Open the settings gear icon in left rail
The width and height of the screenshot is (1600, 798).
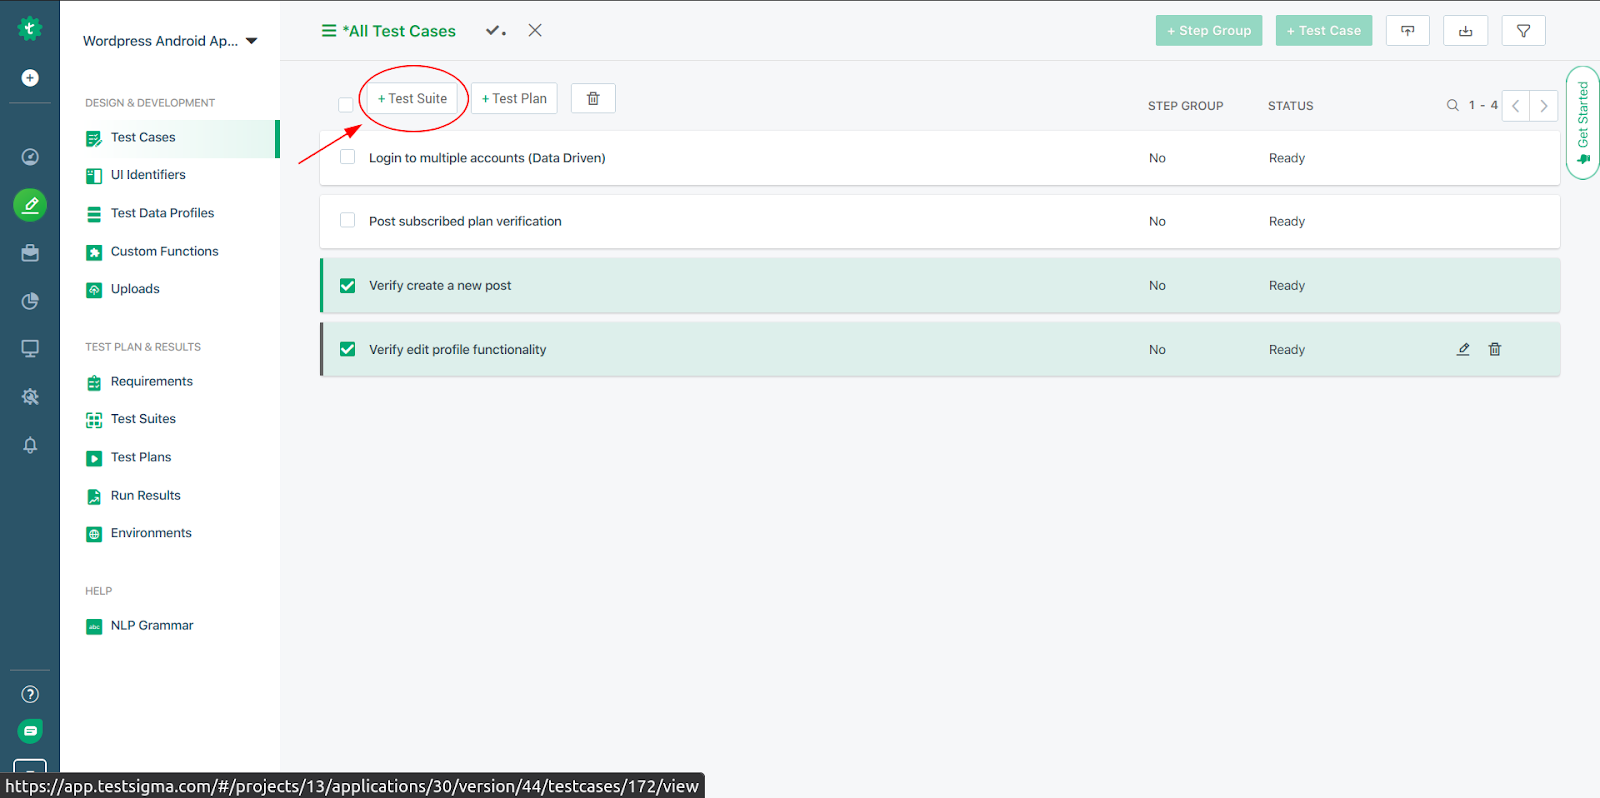[30, 397]
